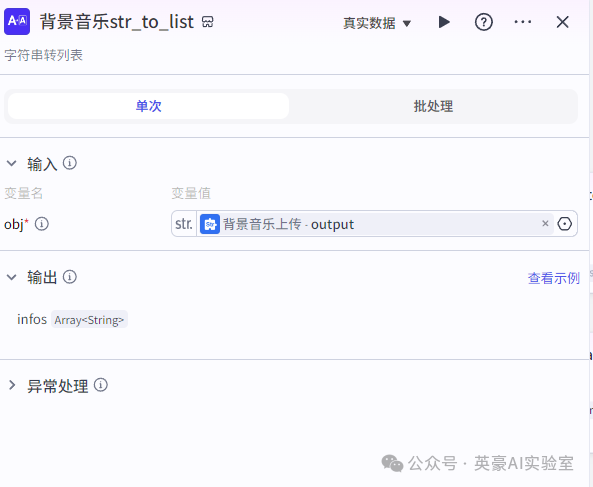This screenshot has height=487, width=593.
Task: Click the info icon next to 输出
Action: point(70,277)
